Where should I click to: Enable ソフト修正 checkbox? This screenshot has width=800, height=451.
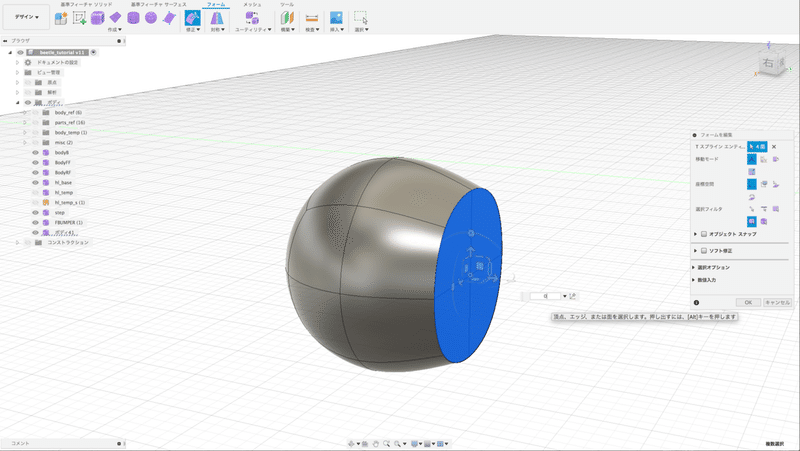[x=704, y=250]
